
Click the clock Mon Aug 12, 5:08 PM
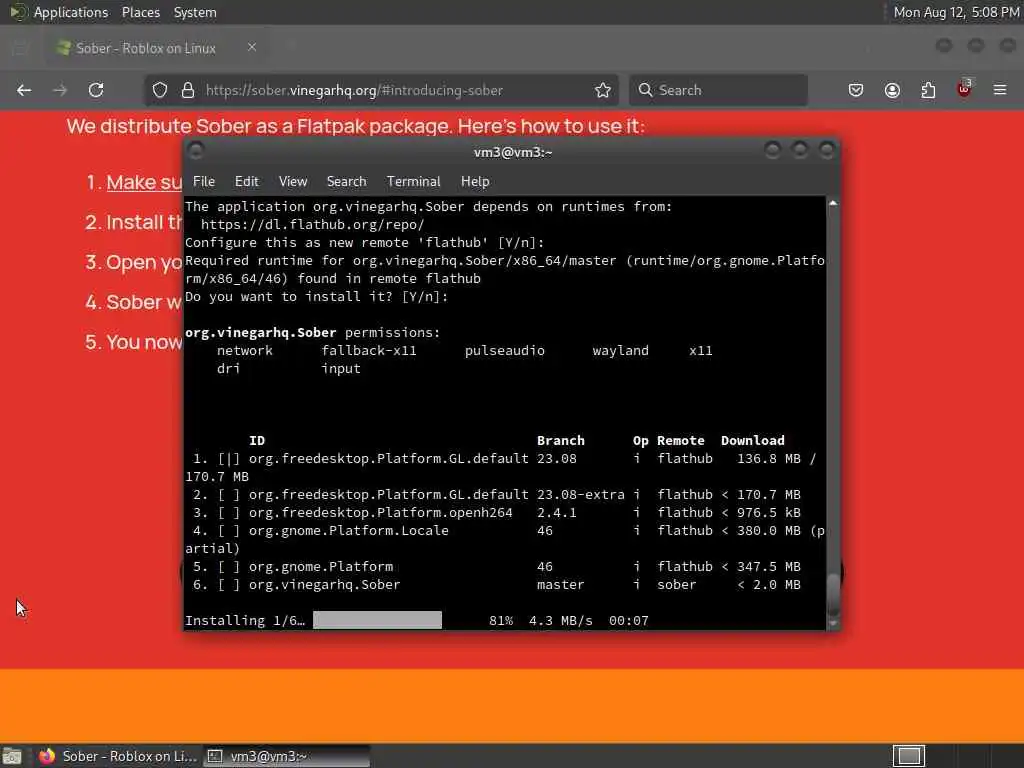pyautogui.click(x=956, y=12)
